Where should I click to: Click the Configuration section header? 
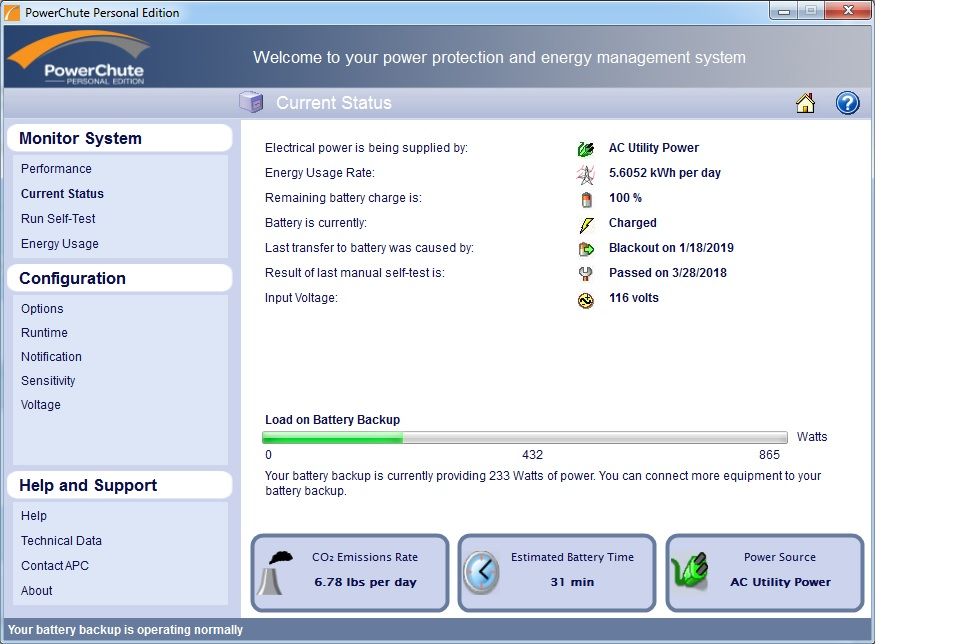(119, 279)
